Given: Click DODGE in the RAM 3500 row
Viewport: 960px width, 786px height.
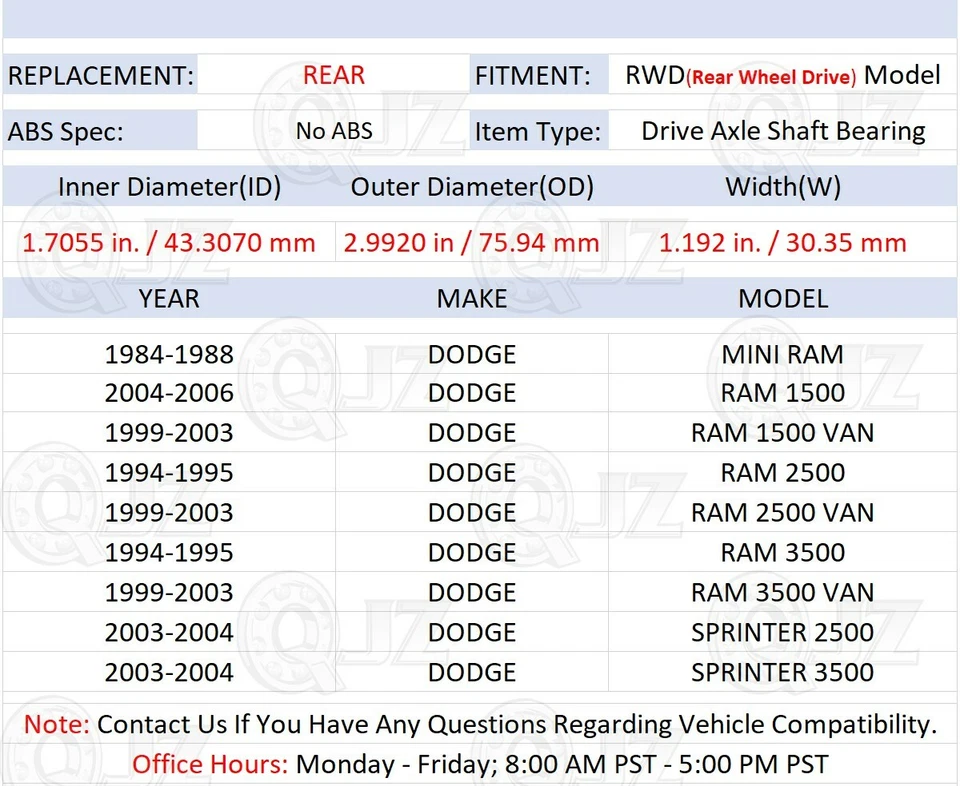Looking at the screenshot, I should [x=472, y=552].
